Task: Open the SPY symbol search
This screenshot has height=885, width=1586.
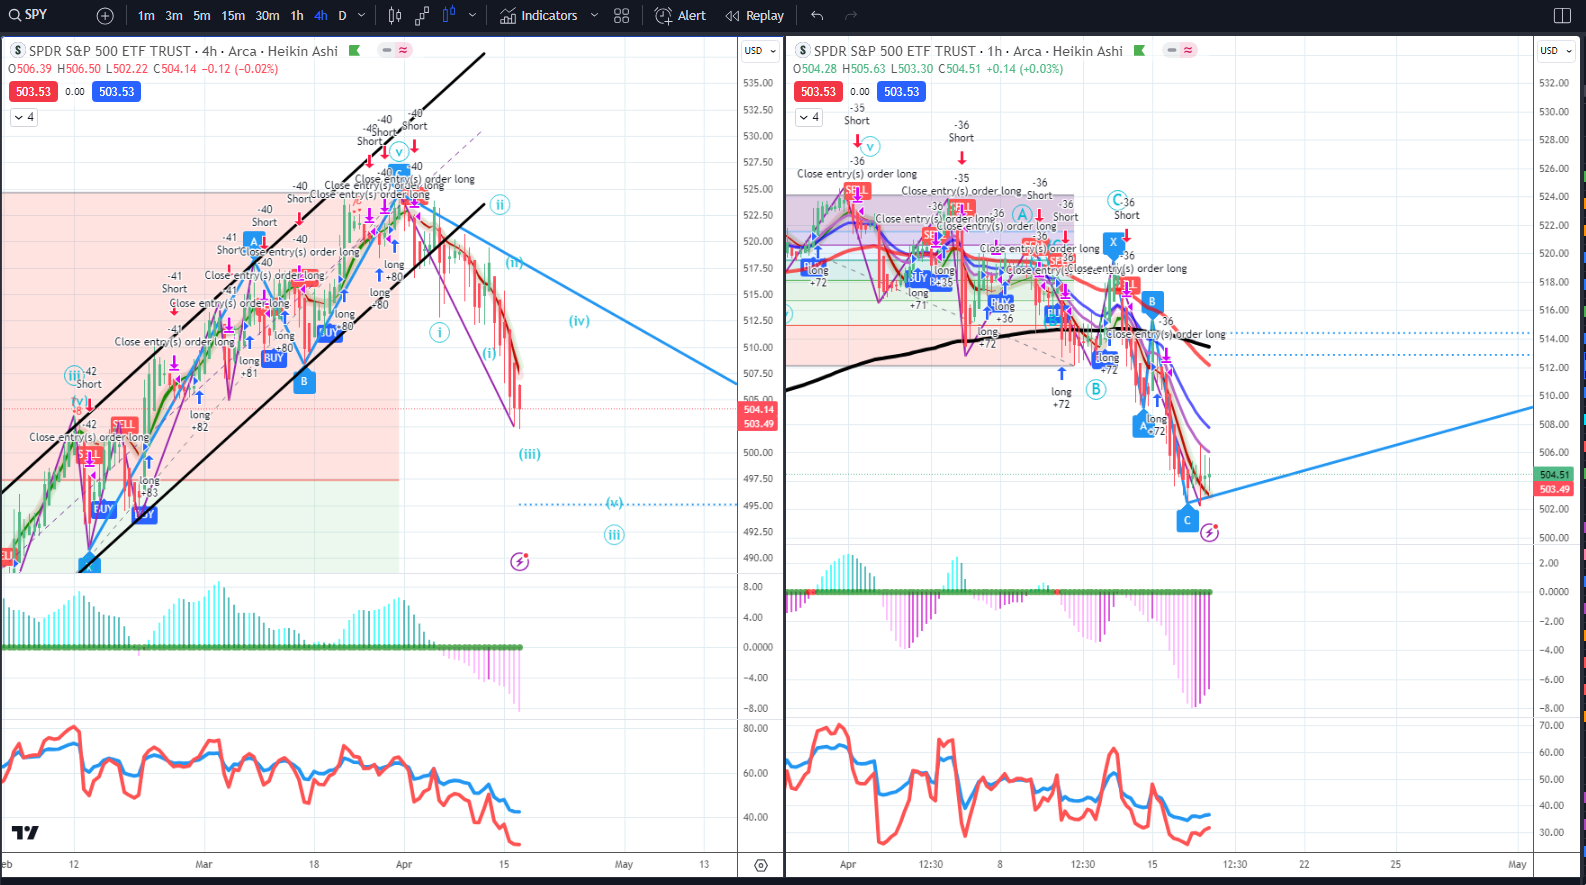Action: (x=30, y=15)
